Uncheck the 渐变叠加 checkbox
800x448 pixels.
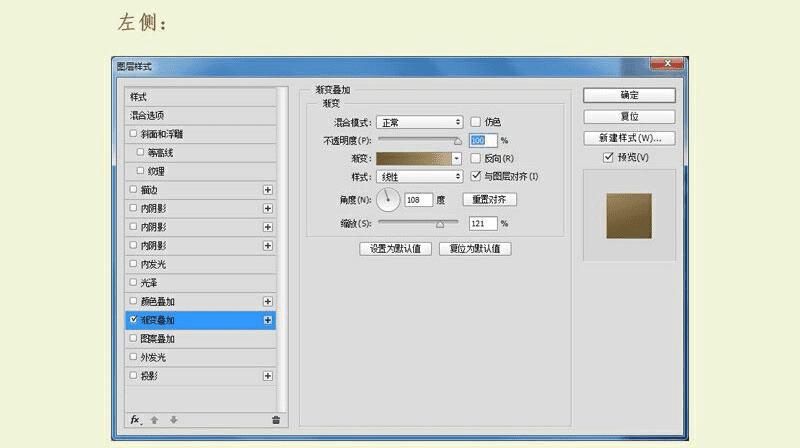point(133,319)
